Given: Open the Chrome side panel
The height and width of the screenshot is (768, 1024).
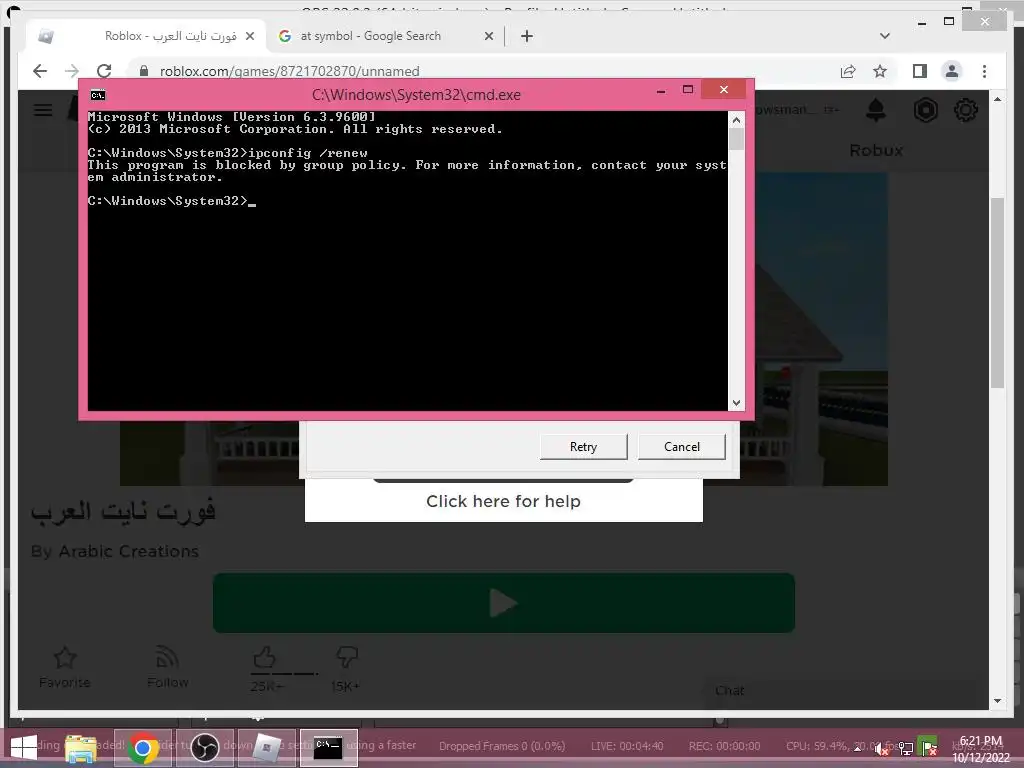Looking at the screenshot, I should pyautogui.click(x=920, y=71).
